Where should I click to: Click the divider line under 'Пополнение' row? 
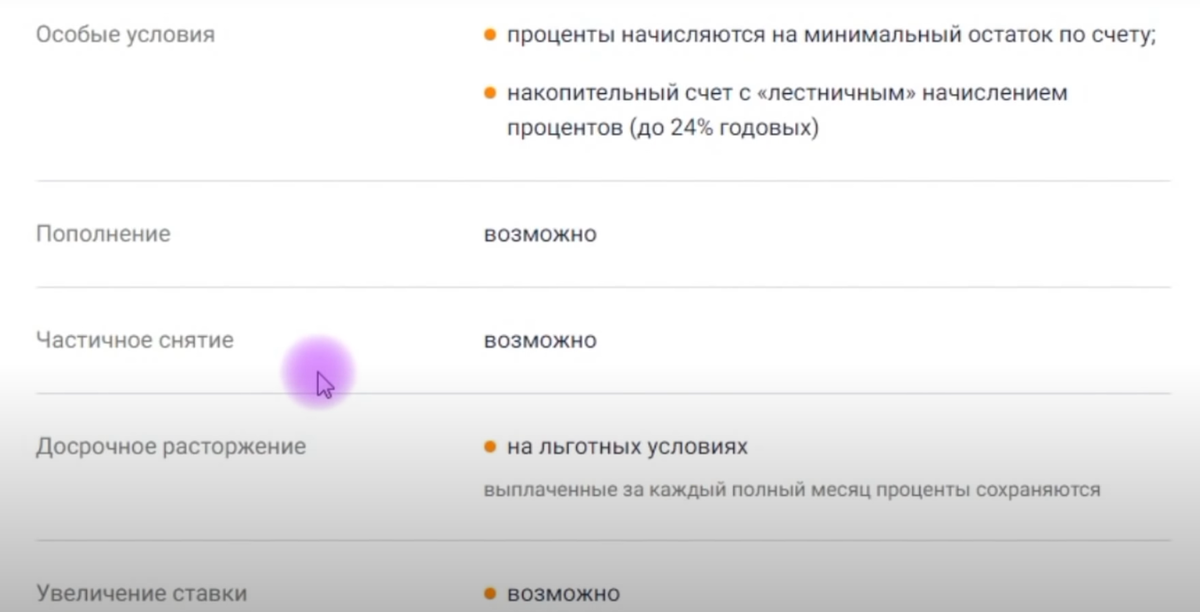(603, 287)
